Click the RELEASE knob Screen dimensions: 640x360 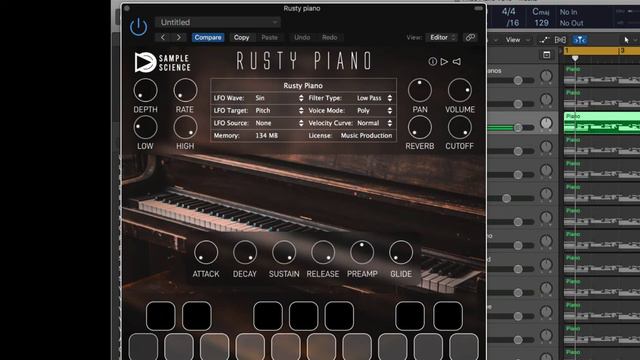323,252
